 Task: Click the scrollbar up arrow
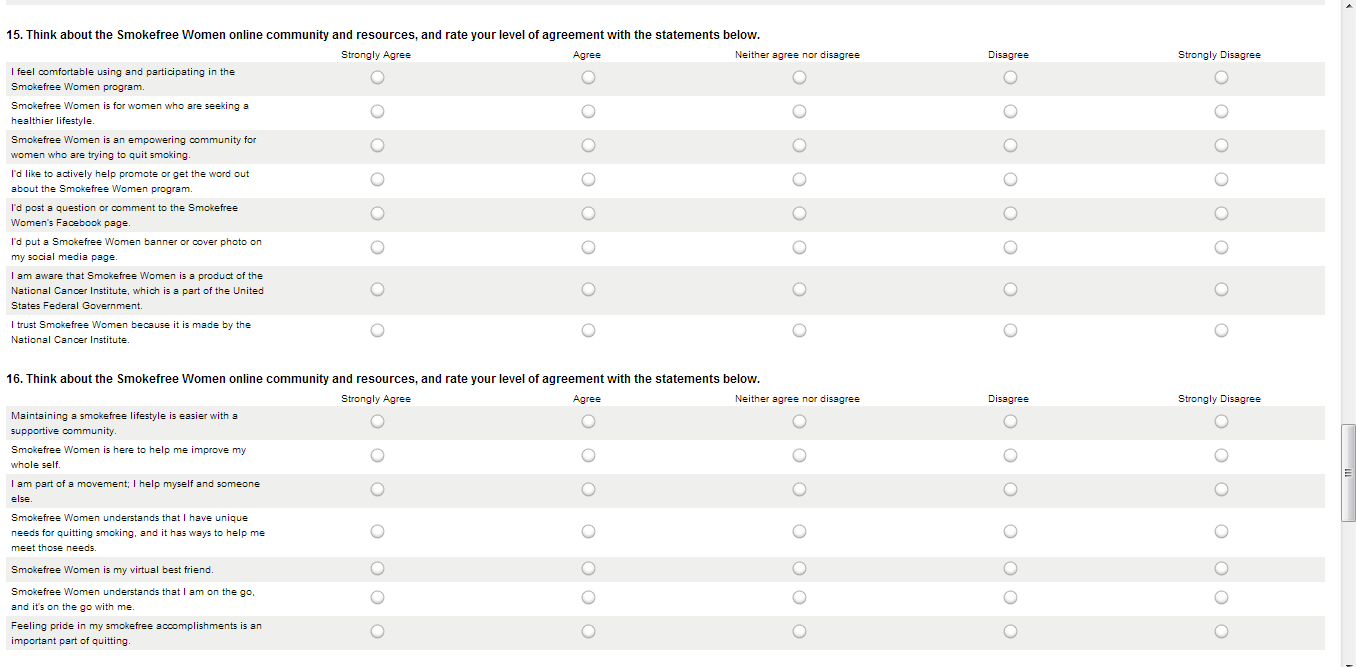coord(1348,5)
